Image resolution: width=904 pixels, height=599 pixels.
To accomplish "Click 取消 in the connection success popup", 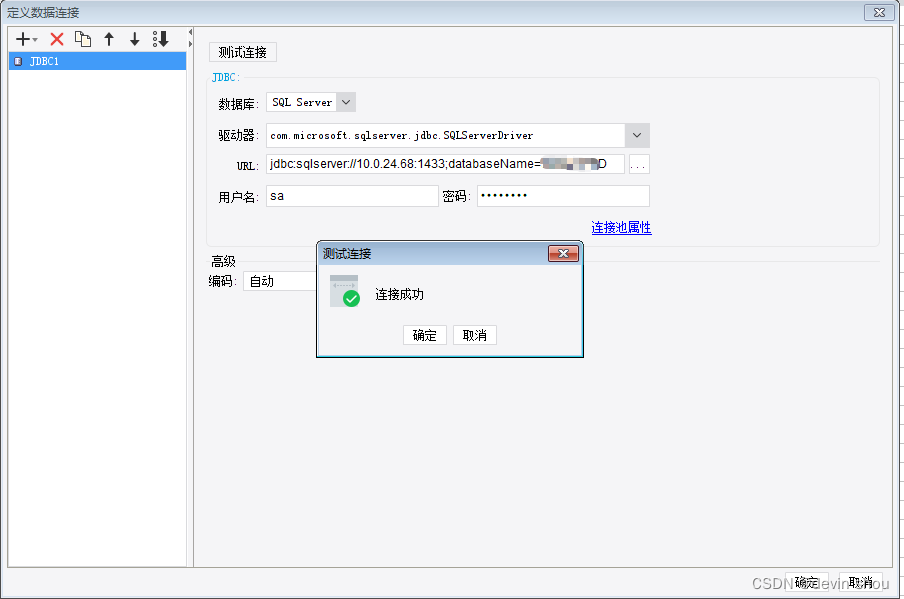I will coord(474,336).
